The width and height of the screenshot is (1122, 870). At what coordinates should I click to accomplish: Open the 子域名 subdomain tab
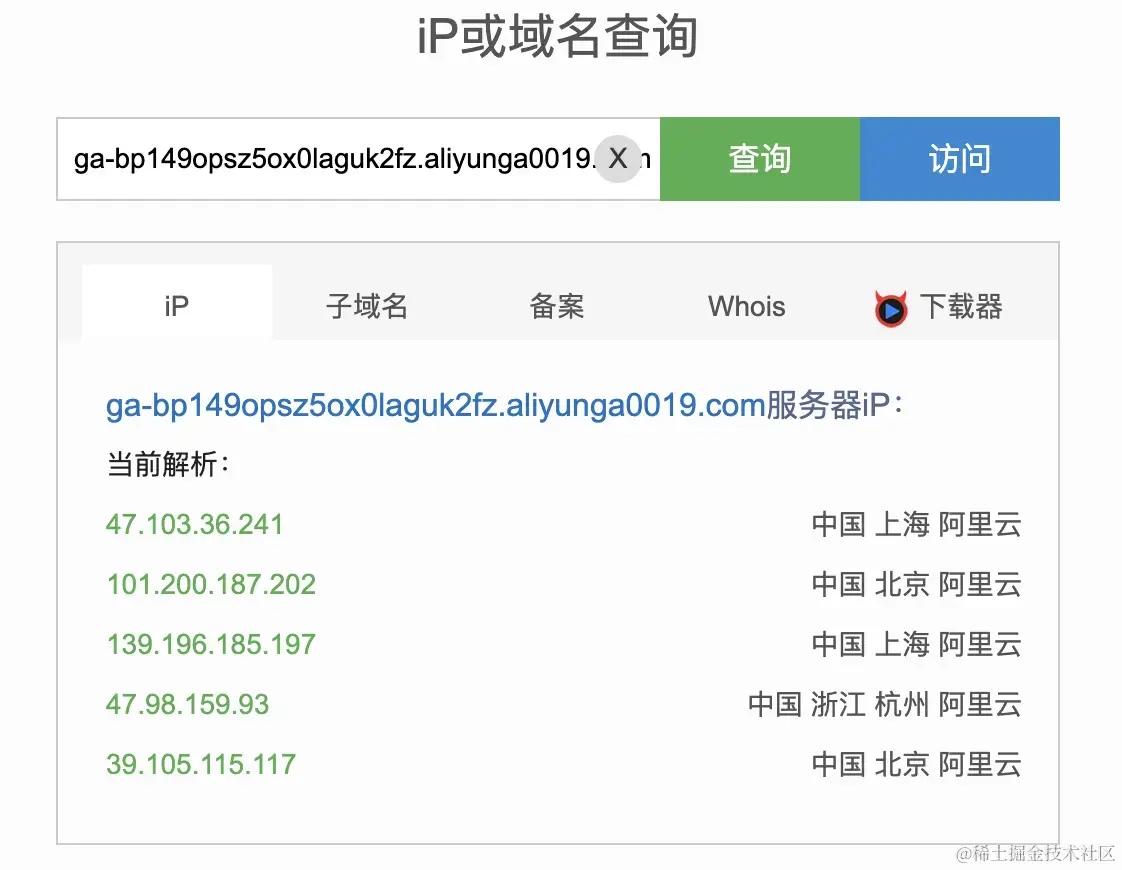pos(366,306)
